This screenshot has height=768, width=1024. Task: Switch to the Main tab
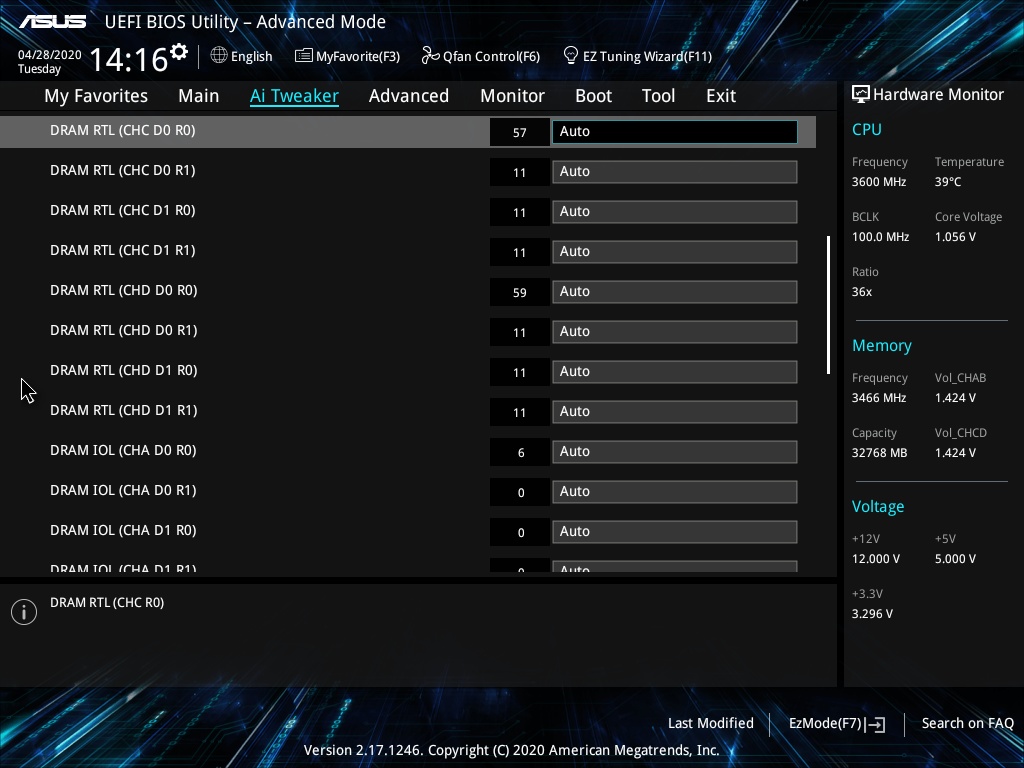(199, 95)
